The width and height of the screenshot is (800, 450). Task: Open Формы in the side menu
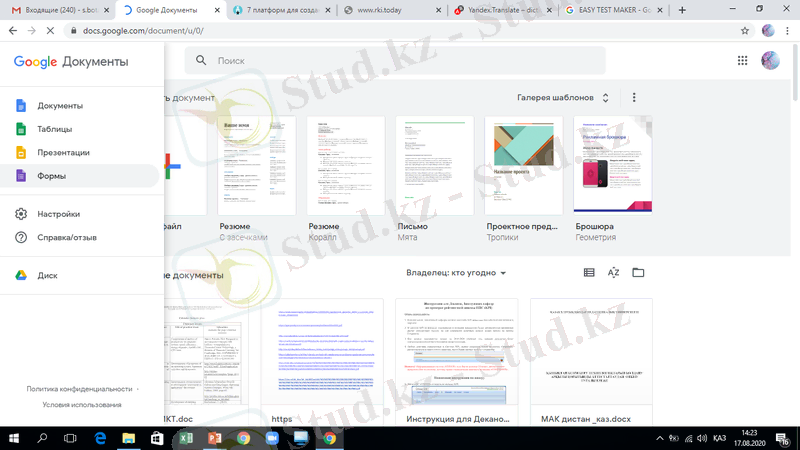pyautogui.click(x=80, y=176)
